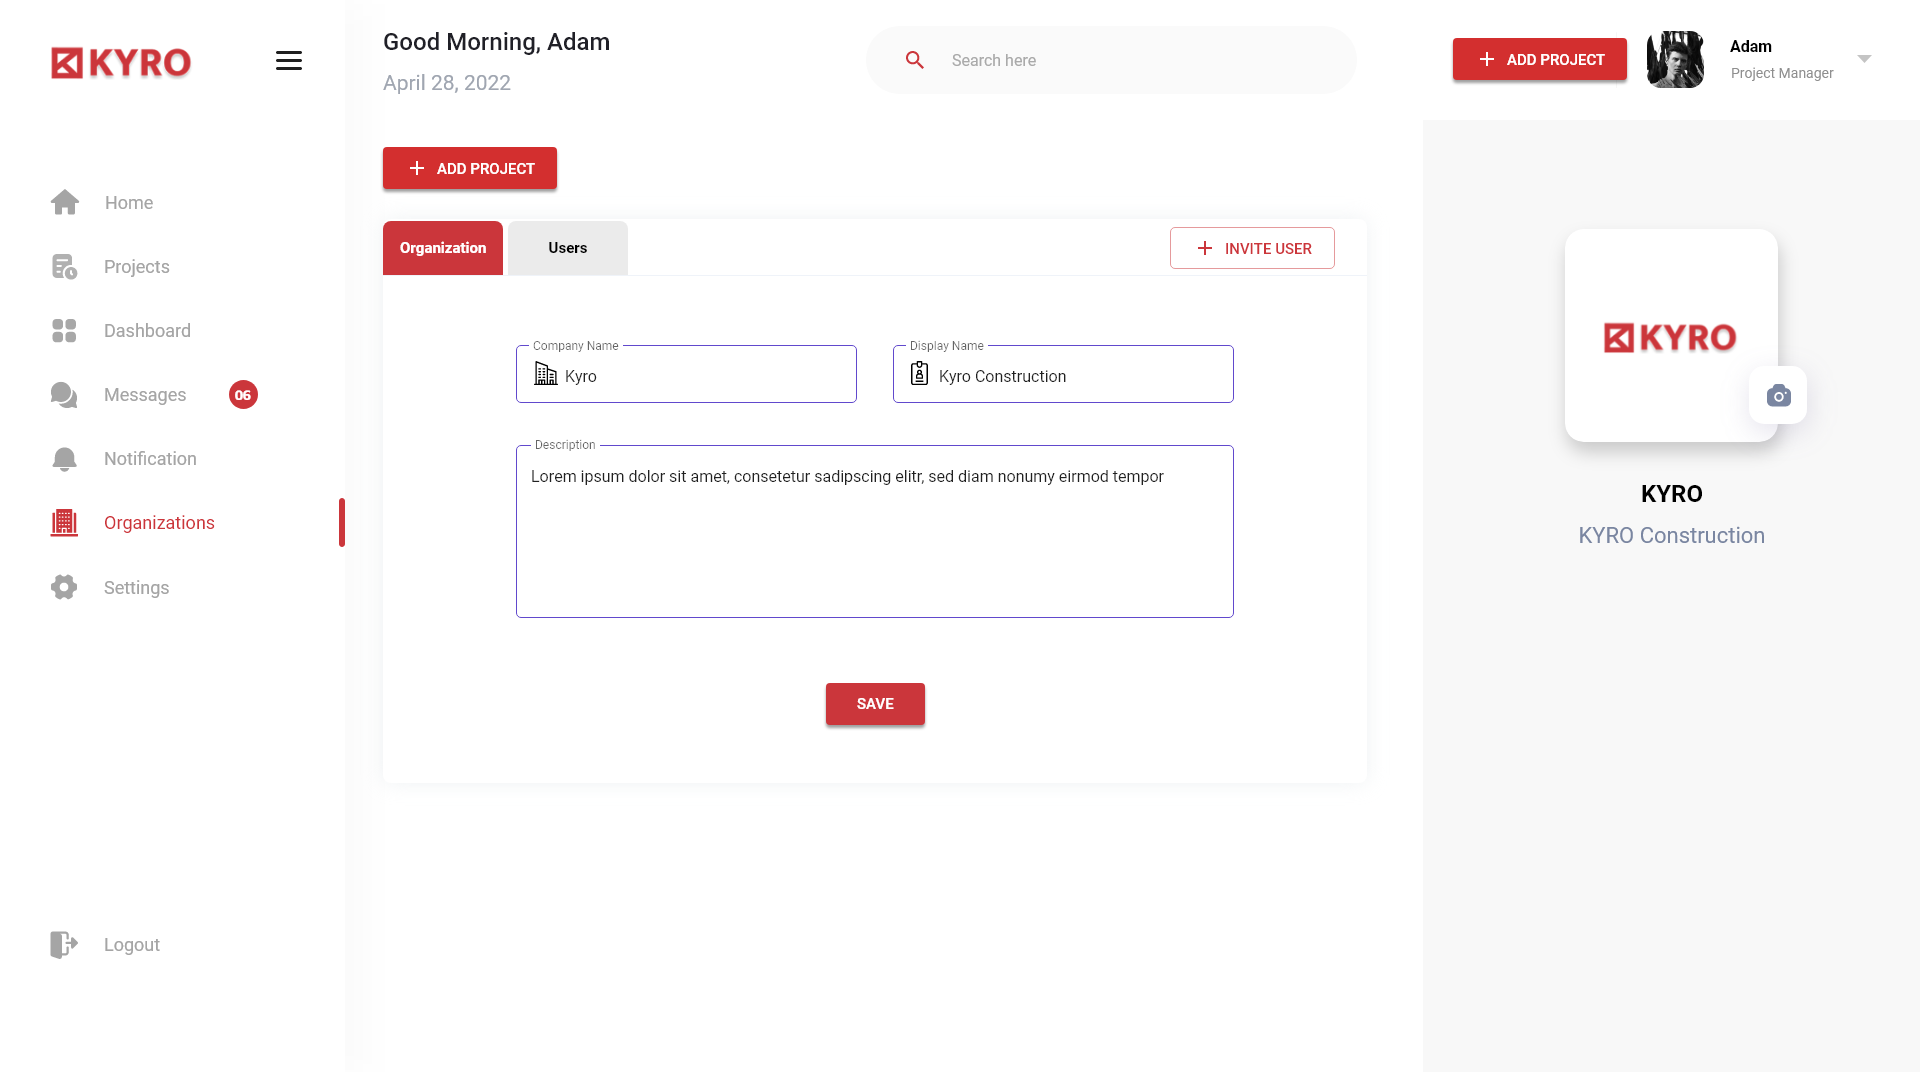Select the Organization tab

(x=443, y=248)
